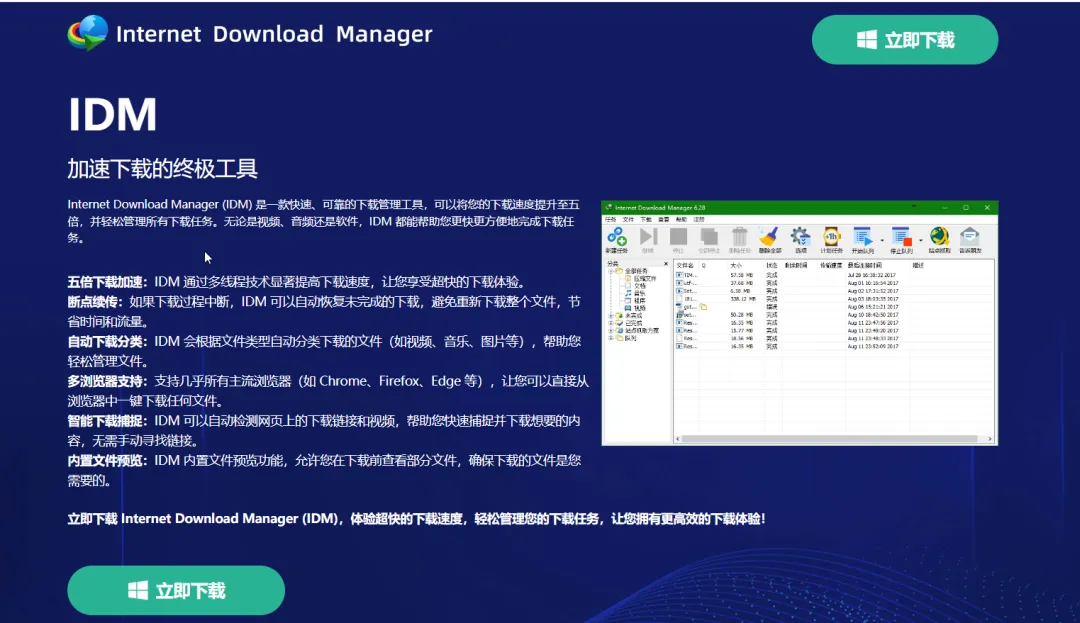Click left arrow of IDM horizontal scrollbar
1080x623 pixels.
coord(678,439)
